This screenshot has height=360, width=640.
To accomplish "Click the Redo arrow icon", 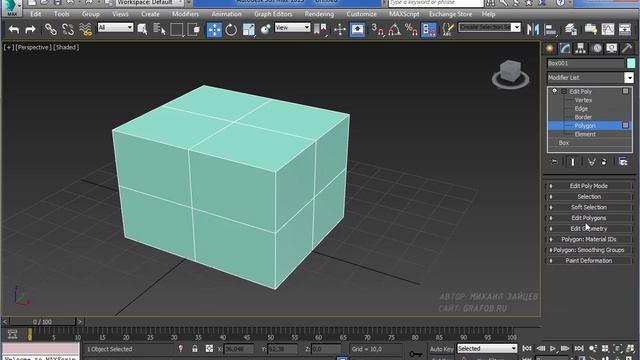I will point(30,29).
